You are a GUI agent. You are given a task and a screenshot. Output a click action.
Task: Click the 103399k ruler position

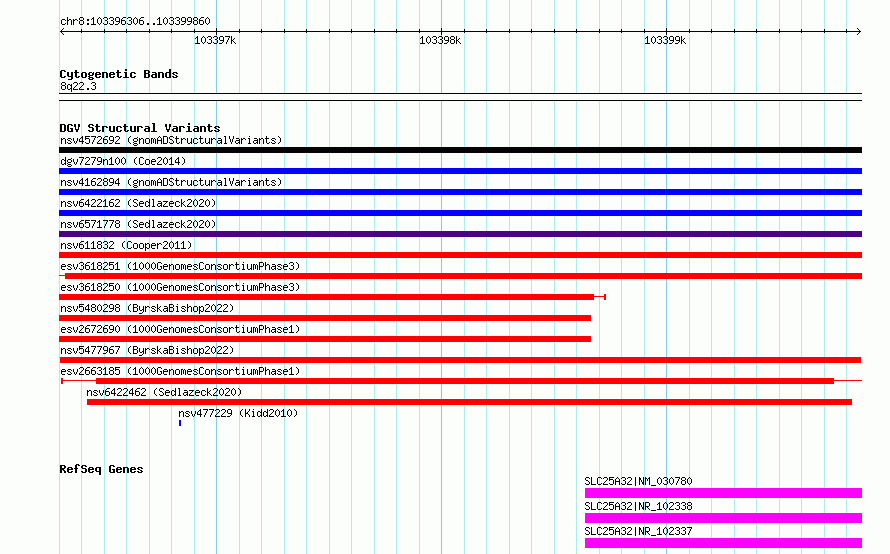(665, 40)
